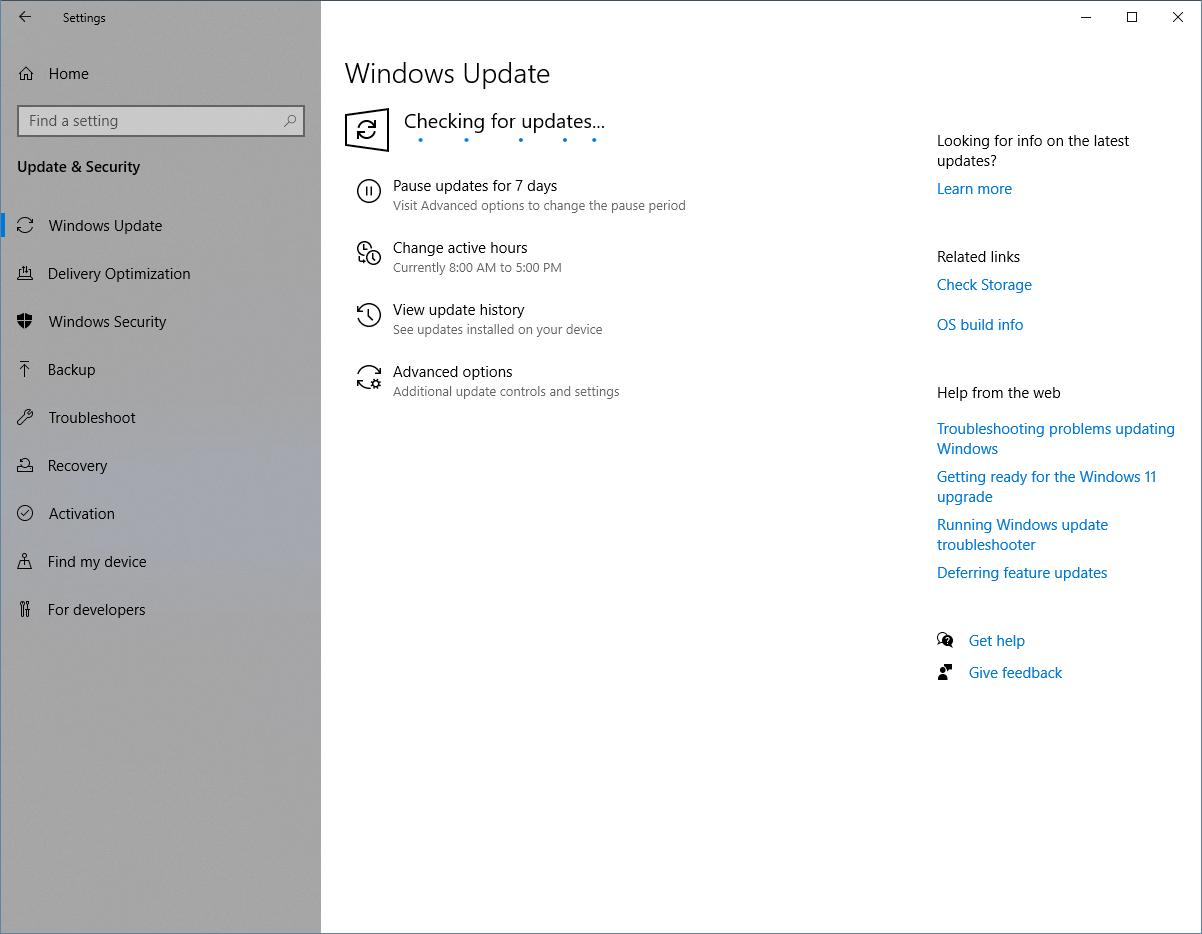Open the Troubleshoot section
This screenshot has width=1202, height=934.
(161, 417)
